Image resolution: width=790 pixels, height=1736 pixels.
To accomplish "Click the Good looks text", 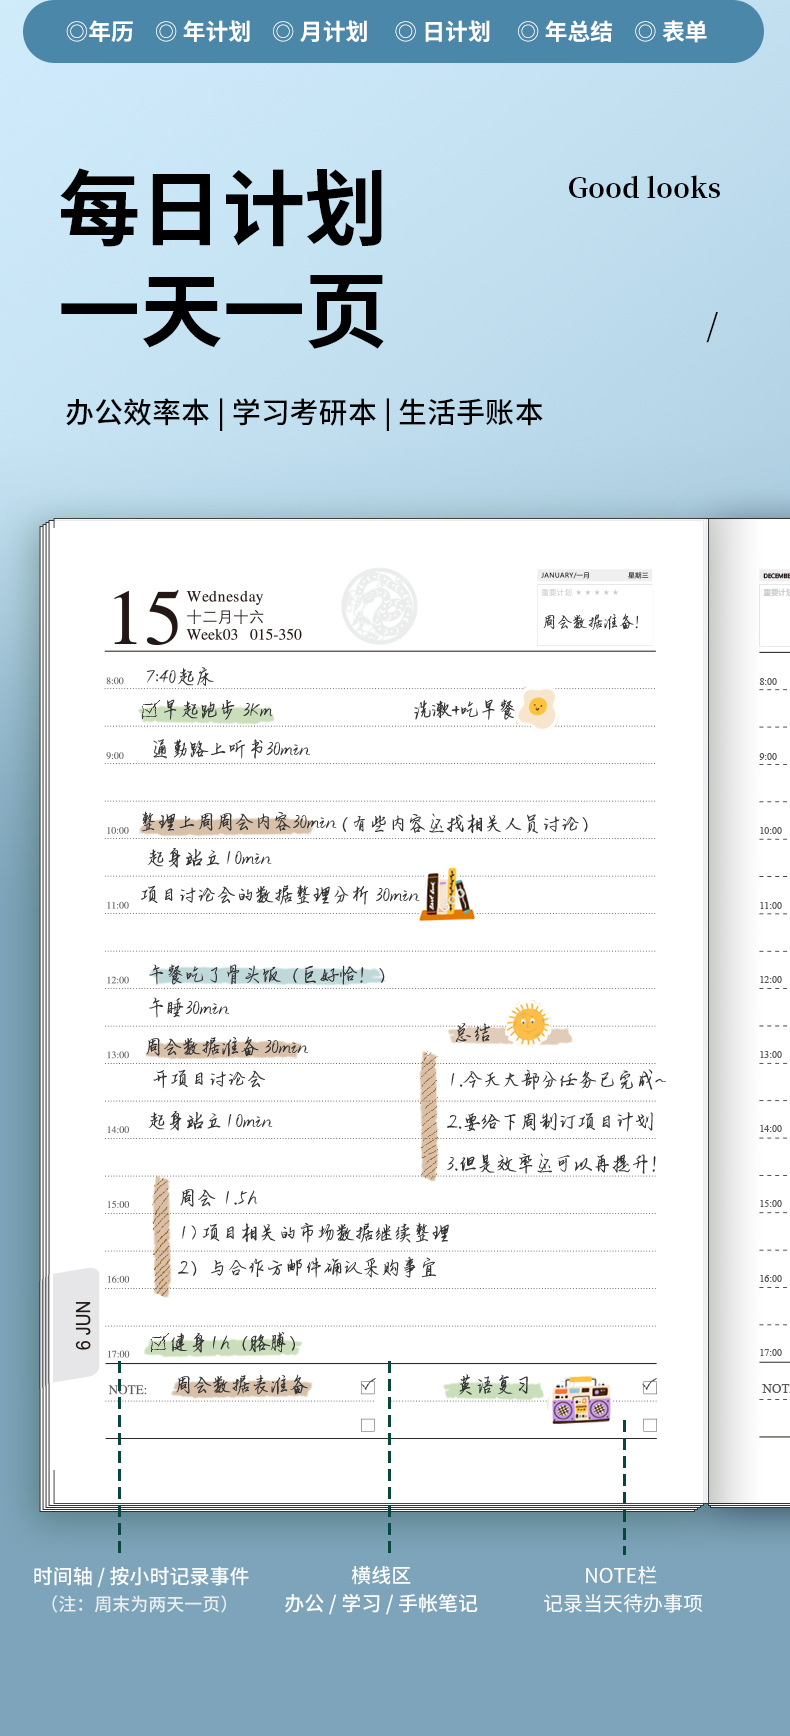I will [644, 188].
